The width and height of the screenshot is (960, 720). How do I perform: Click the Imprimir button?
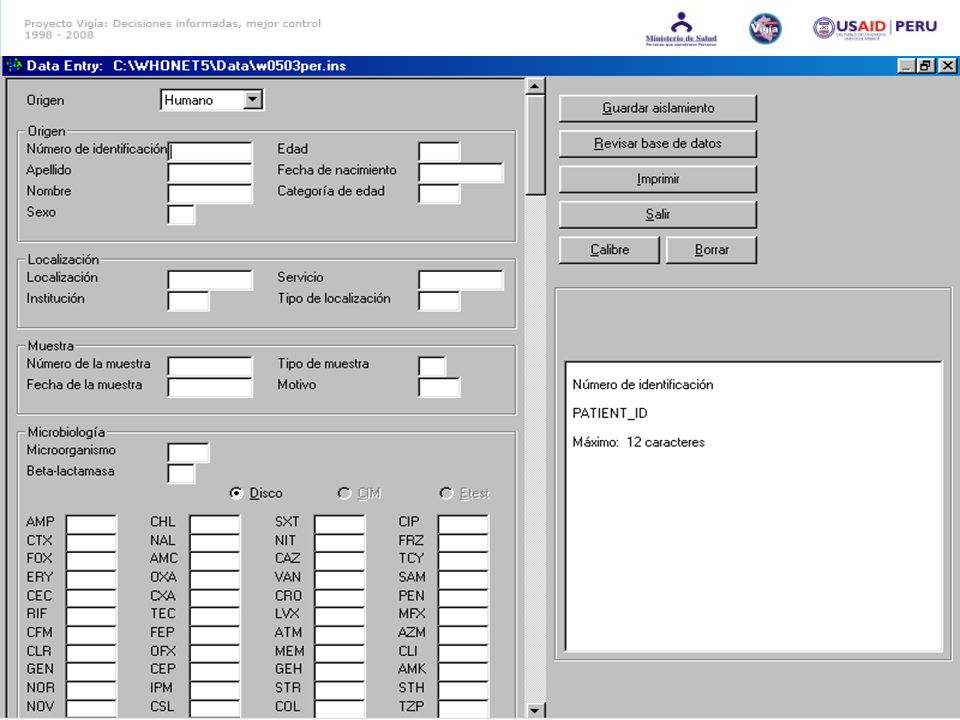[x=658, y=179]
